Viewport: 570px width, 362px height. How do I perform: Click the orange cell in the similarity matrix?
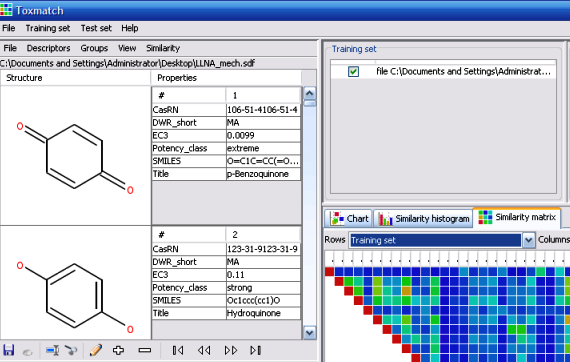tap(406, 291)
